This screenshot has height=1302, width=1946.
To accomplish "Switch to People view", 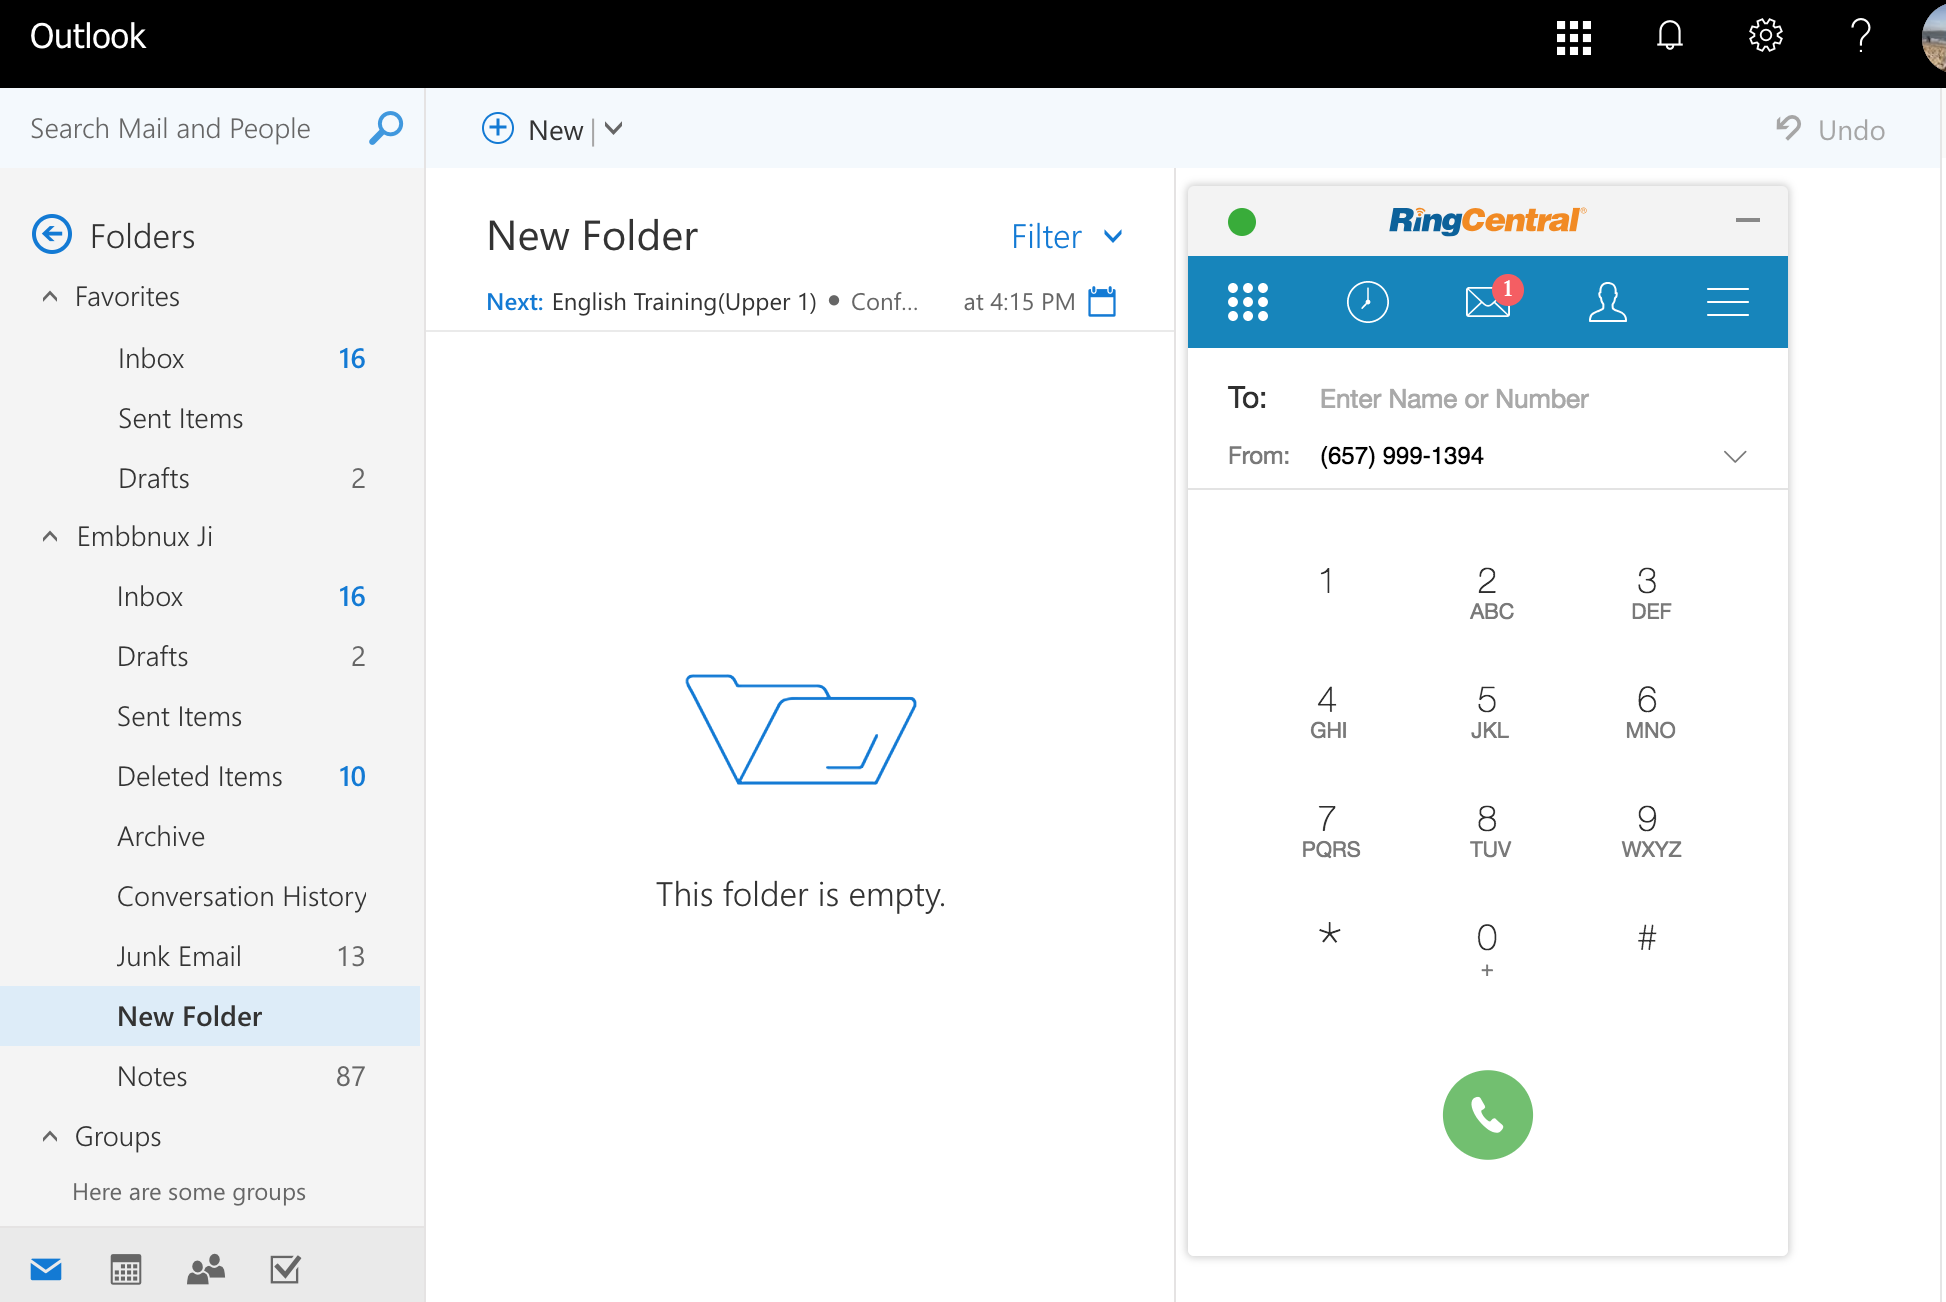I will tap(204, 1268).
